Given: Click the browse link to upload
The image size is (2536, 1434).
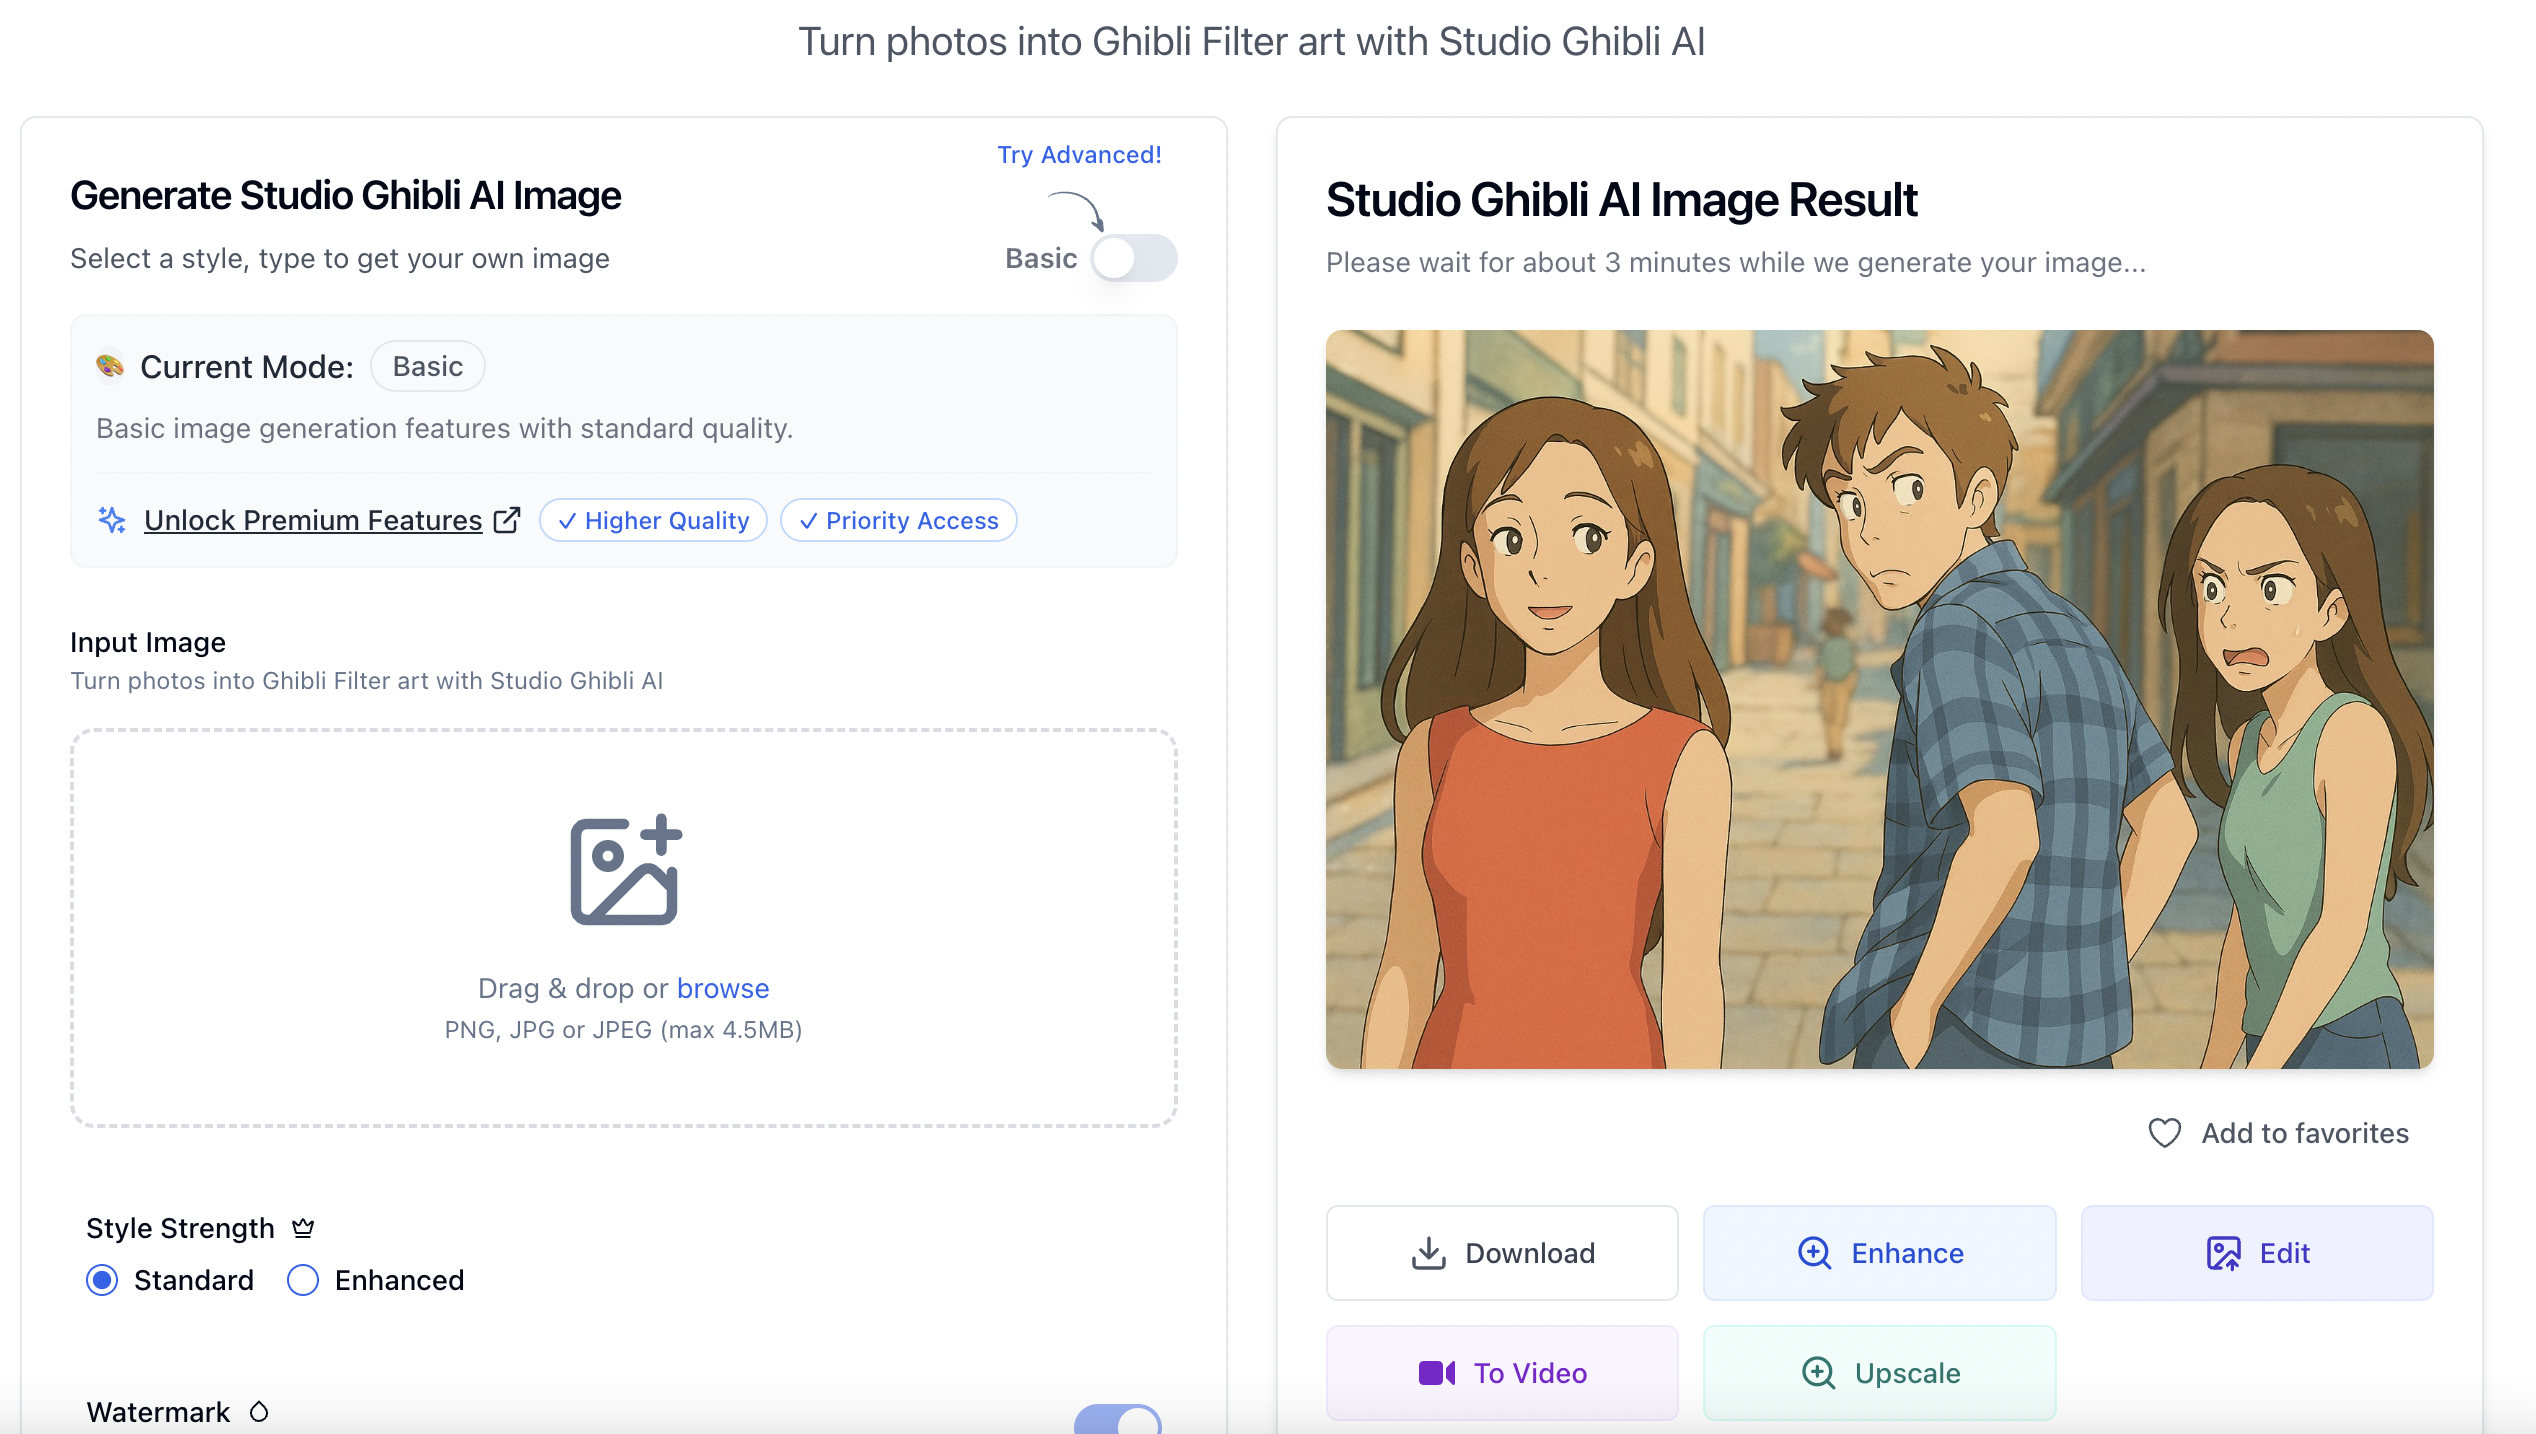Looking at the screenshot, I should (722, 988).
